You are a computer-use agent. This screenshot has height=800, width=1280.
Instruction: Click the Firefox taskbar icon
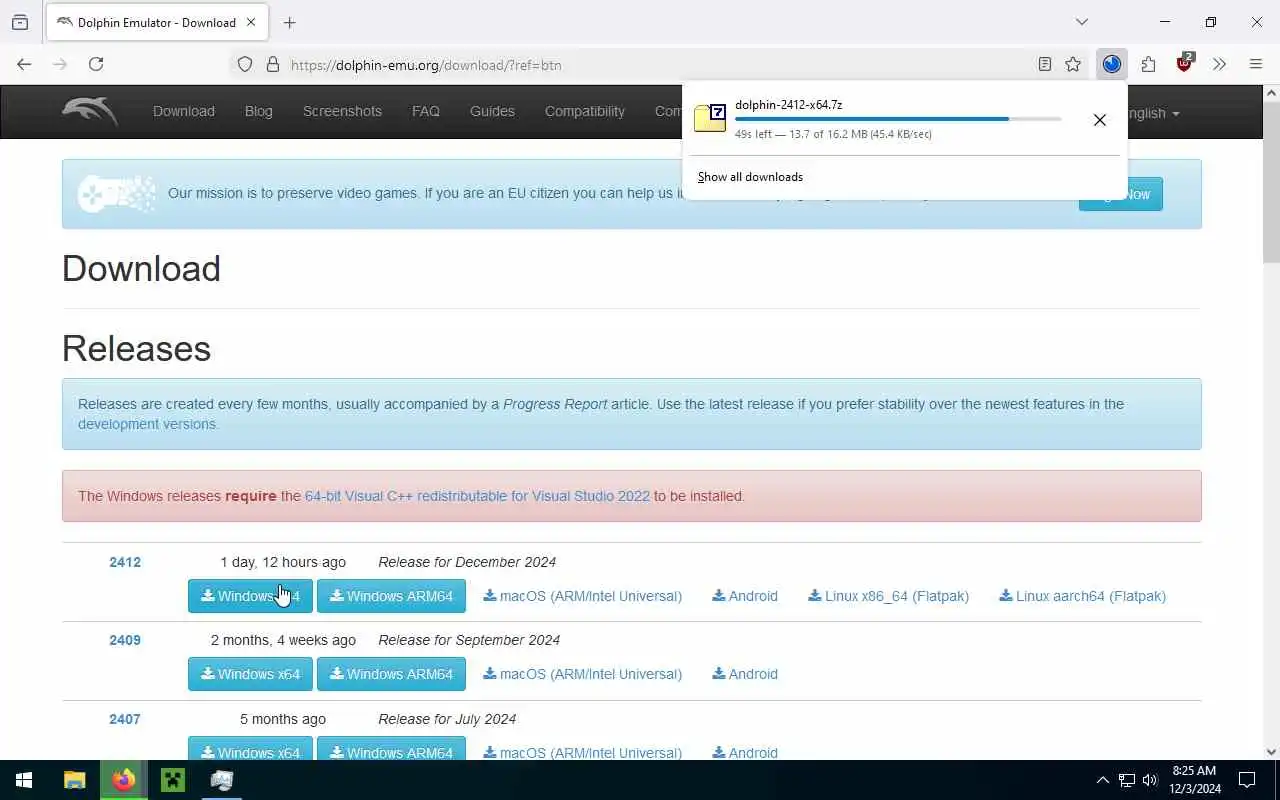tap(123, 780)
